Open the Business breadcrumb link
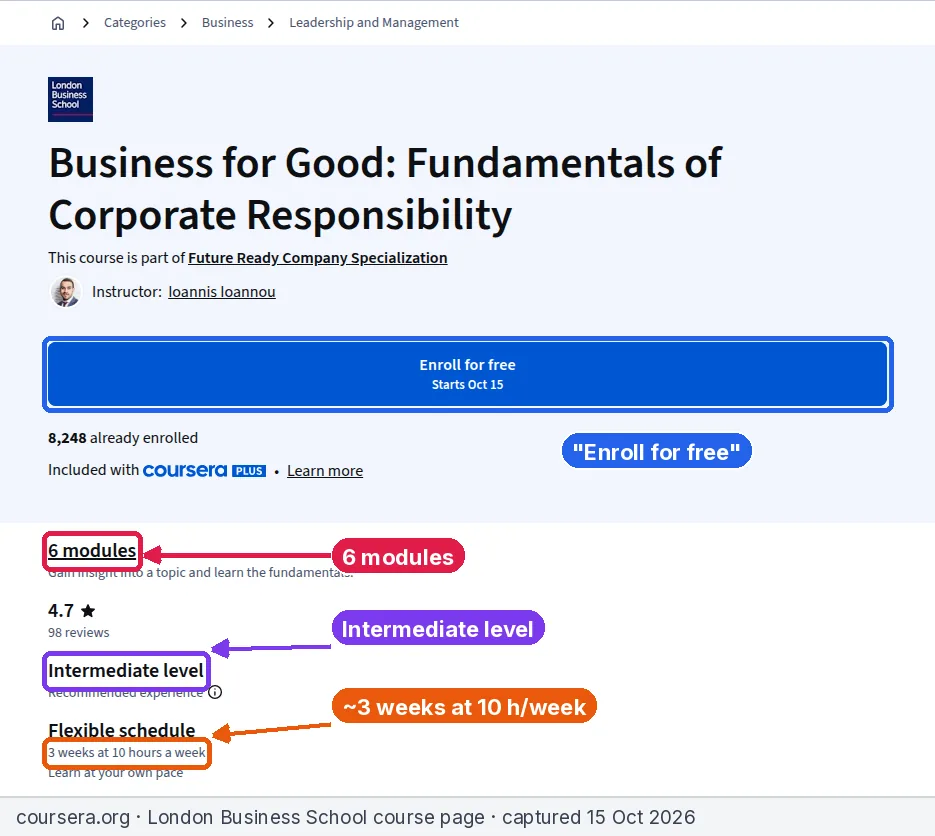This screenshot has width=935, height=836. pos(227,23)
